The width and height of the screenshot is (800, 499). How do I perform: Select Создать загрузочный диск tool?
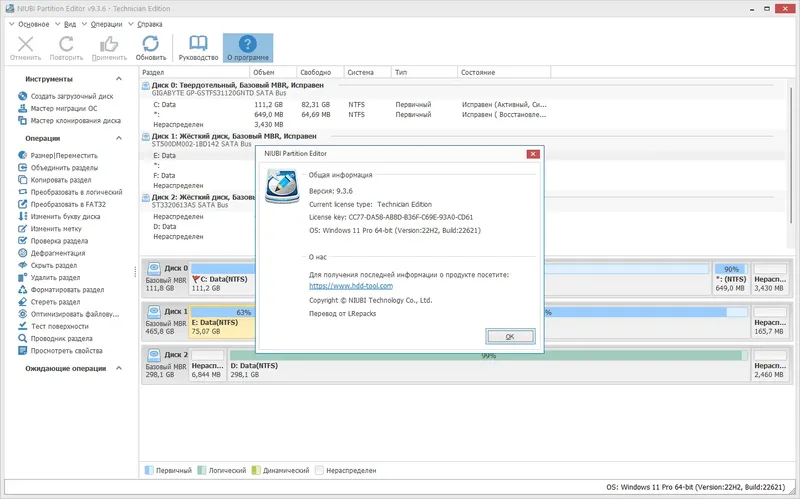point(72,96)
